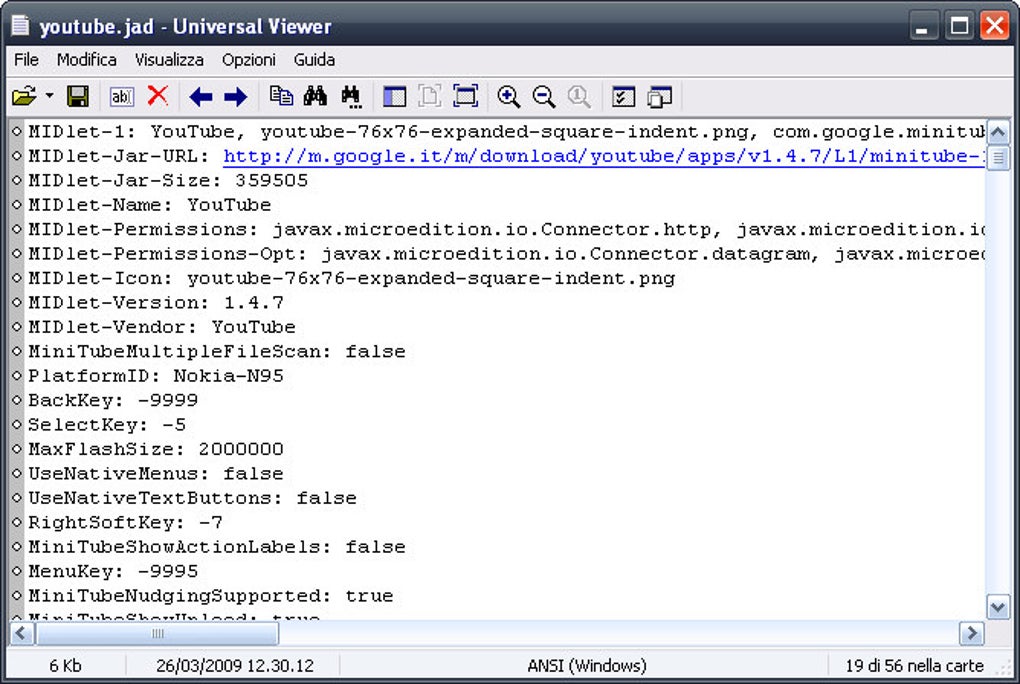Click the 'MiniTubeShowActionLabels: false' line
1020x684 pixels.
[217, 547]
